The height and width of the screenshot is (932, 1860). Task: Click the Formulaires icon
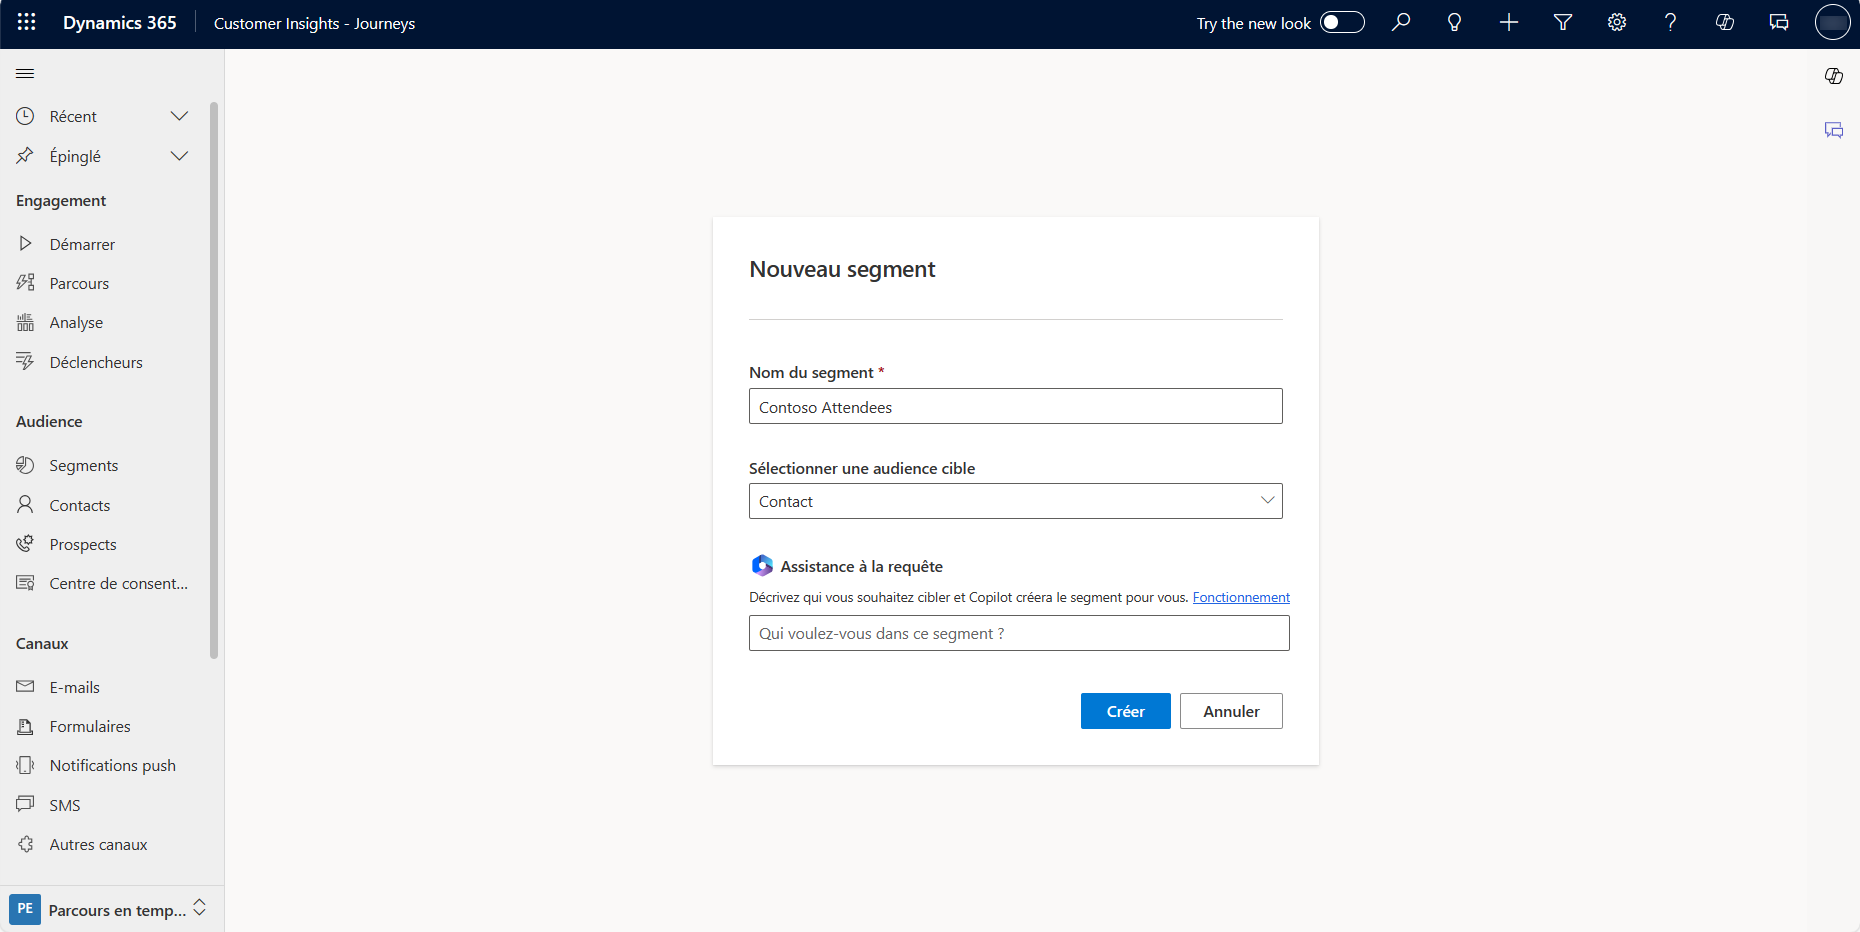pos(25,726)
